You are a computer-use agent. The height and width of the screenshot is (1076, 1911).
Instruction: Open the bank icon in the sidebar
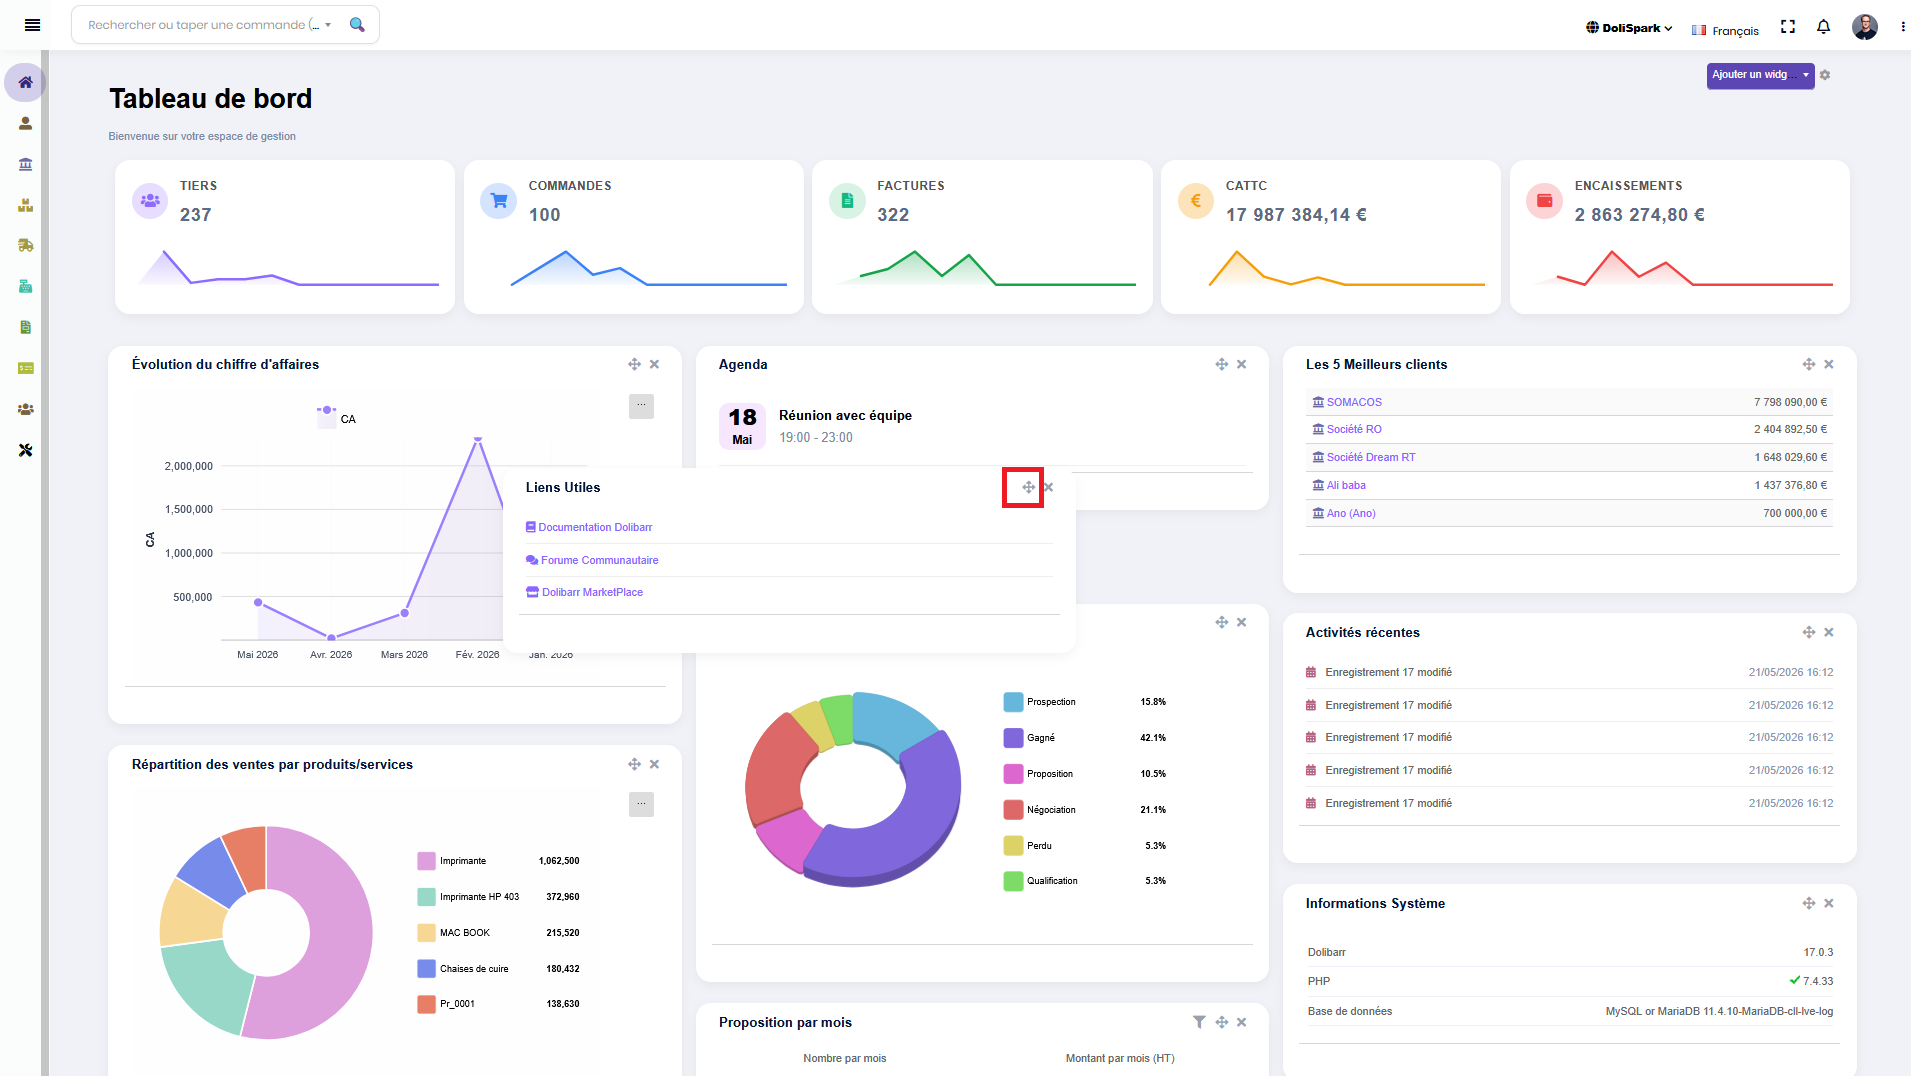25,164
